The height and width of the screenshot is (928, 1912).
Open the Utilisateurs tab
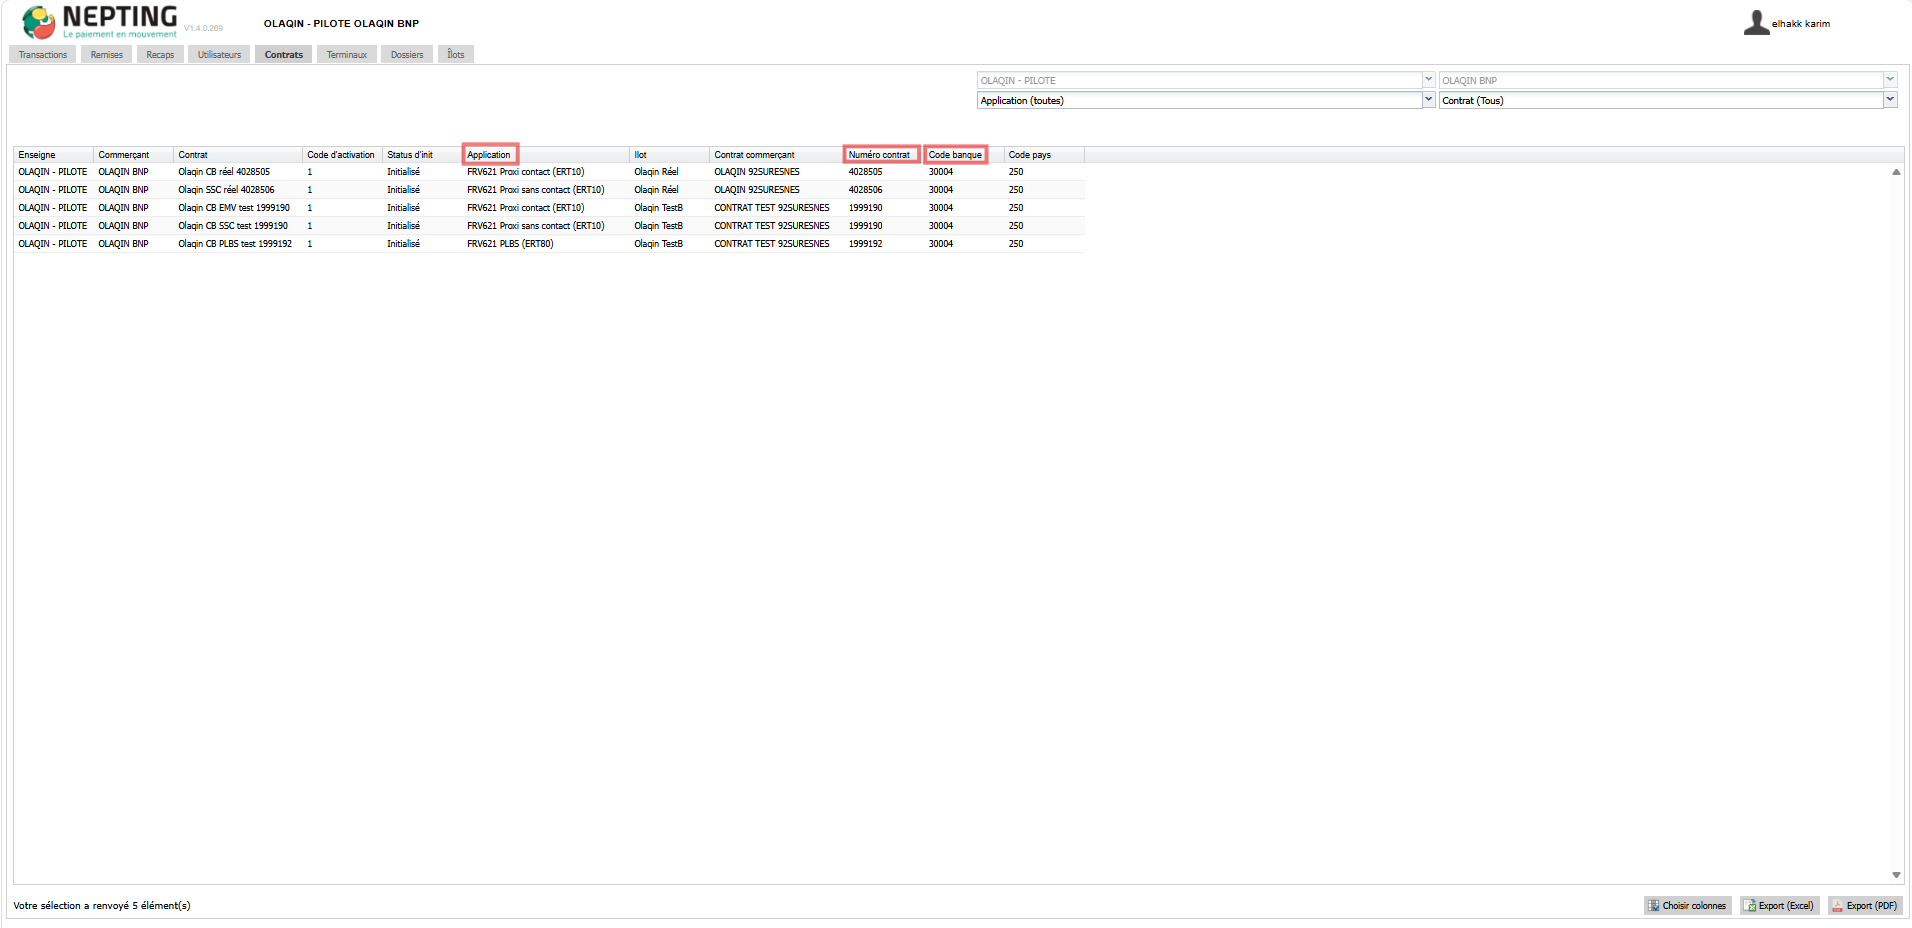point(219,55)
